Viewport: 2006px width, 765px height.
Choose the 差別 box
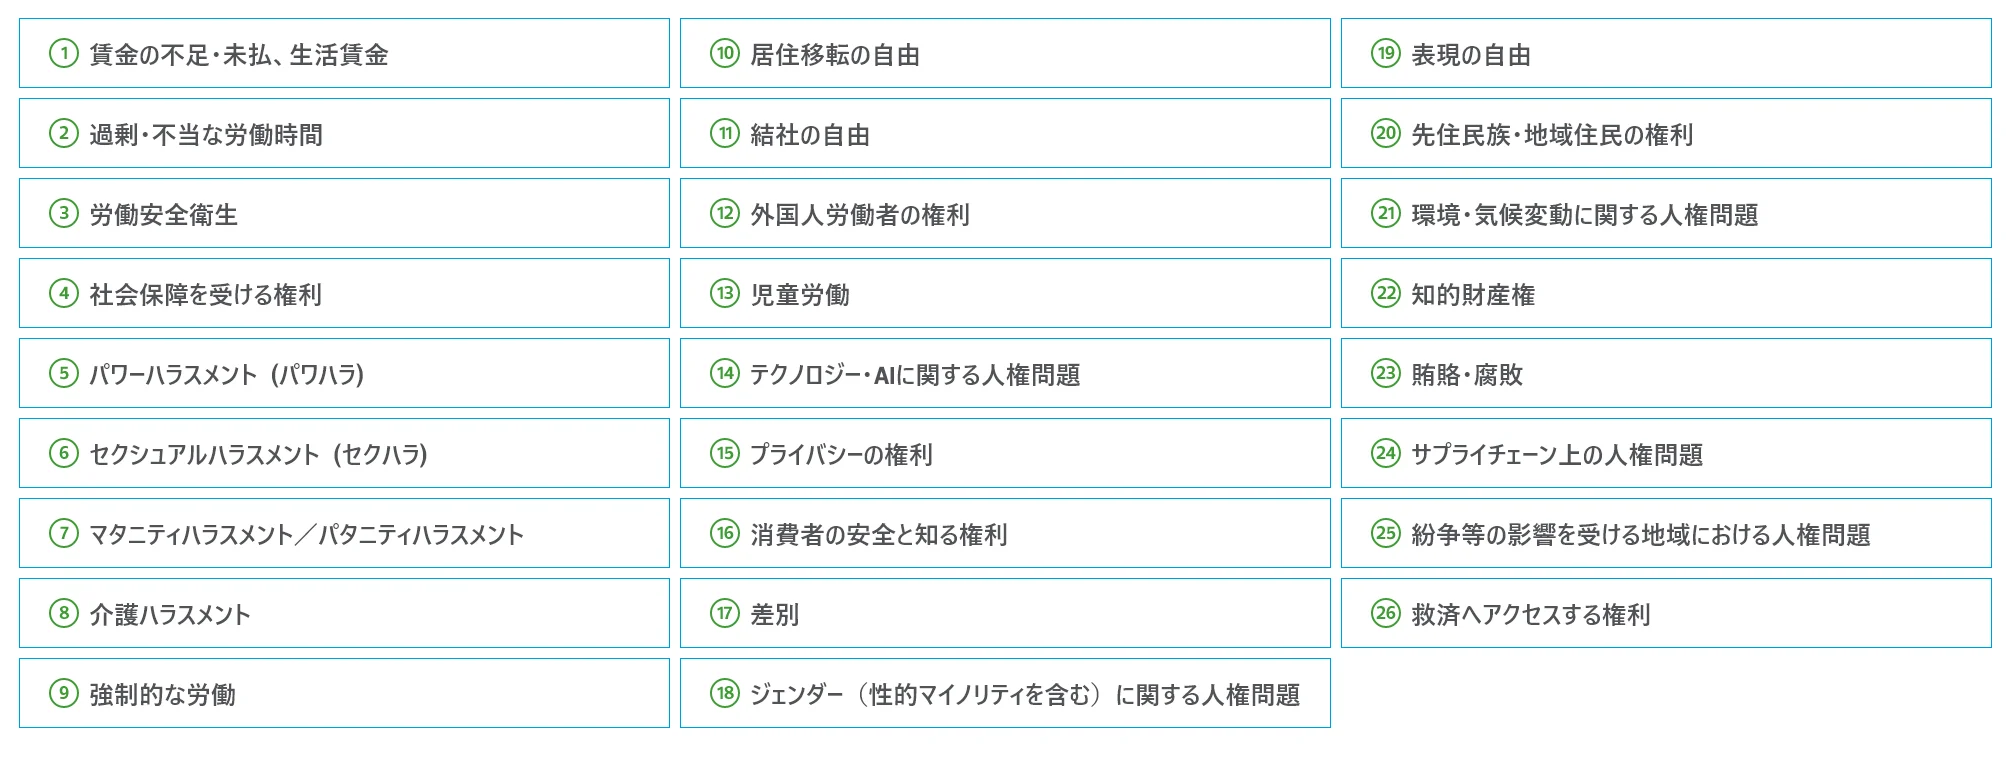[x=1005, y=613]
